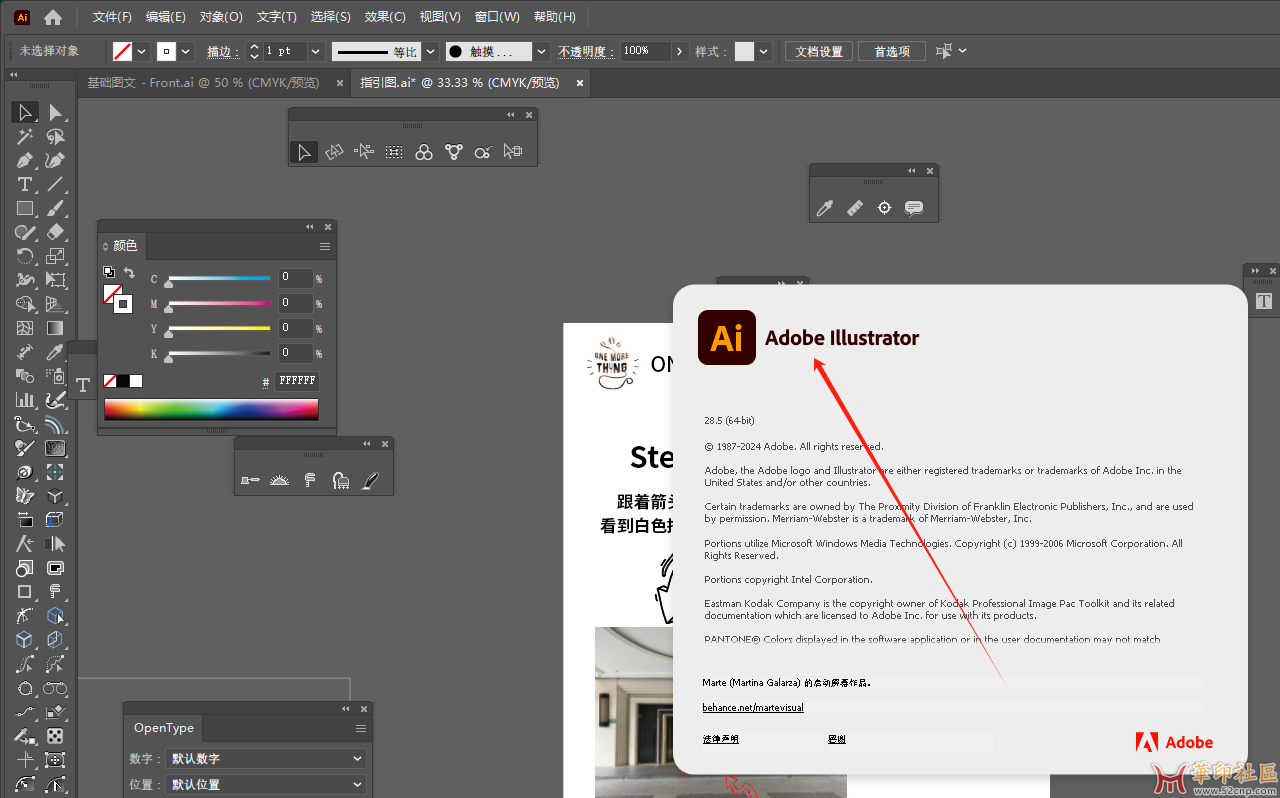The width and height of the screenshot is (1280, 798).
Task: Choose the Rectangle tool
Action: click(25, 208)
